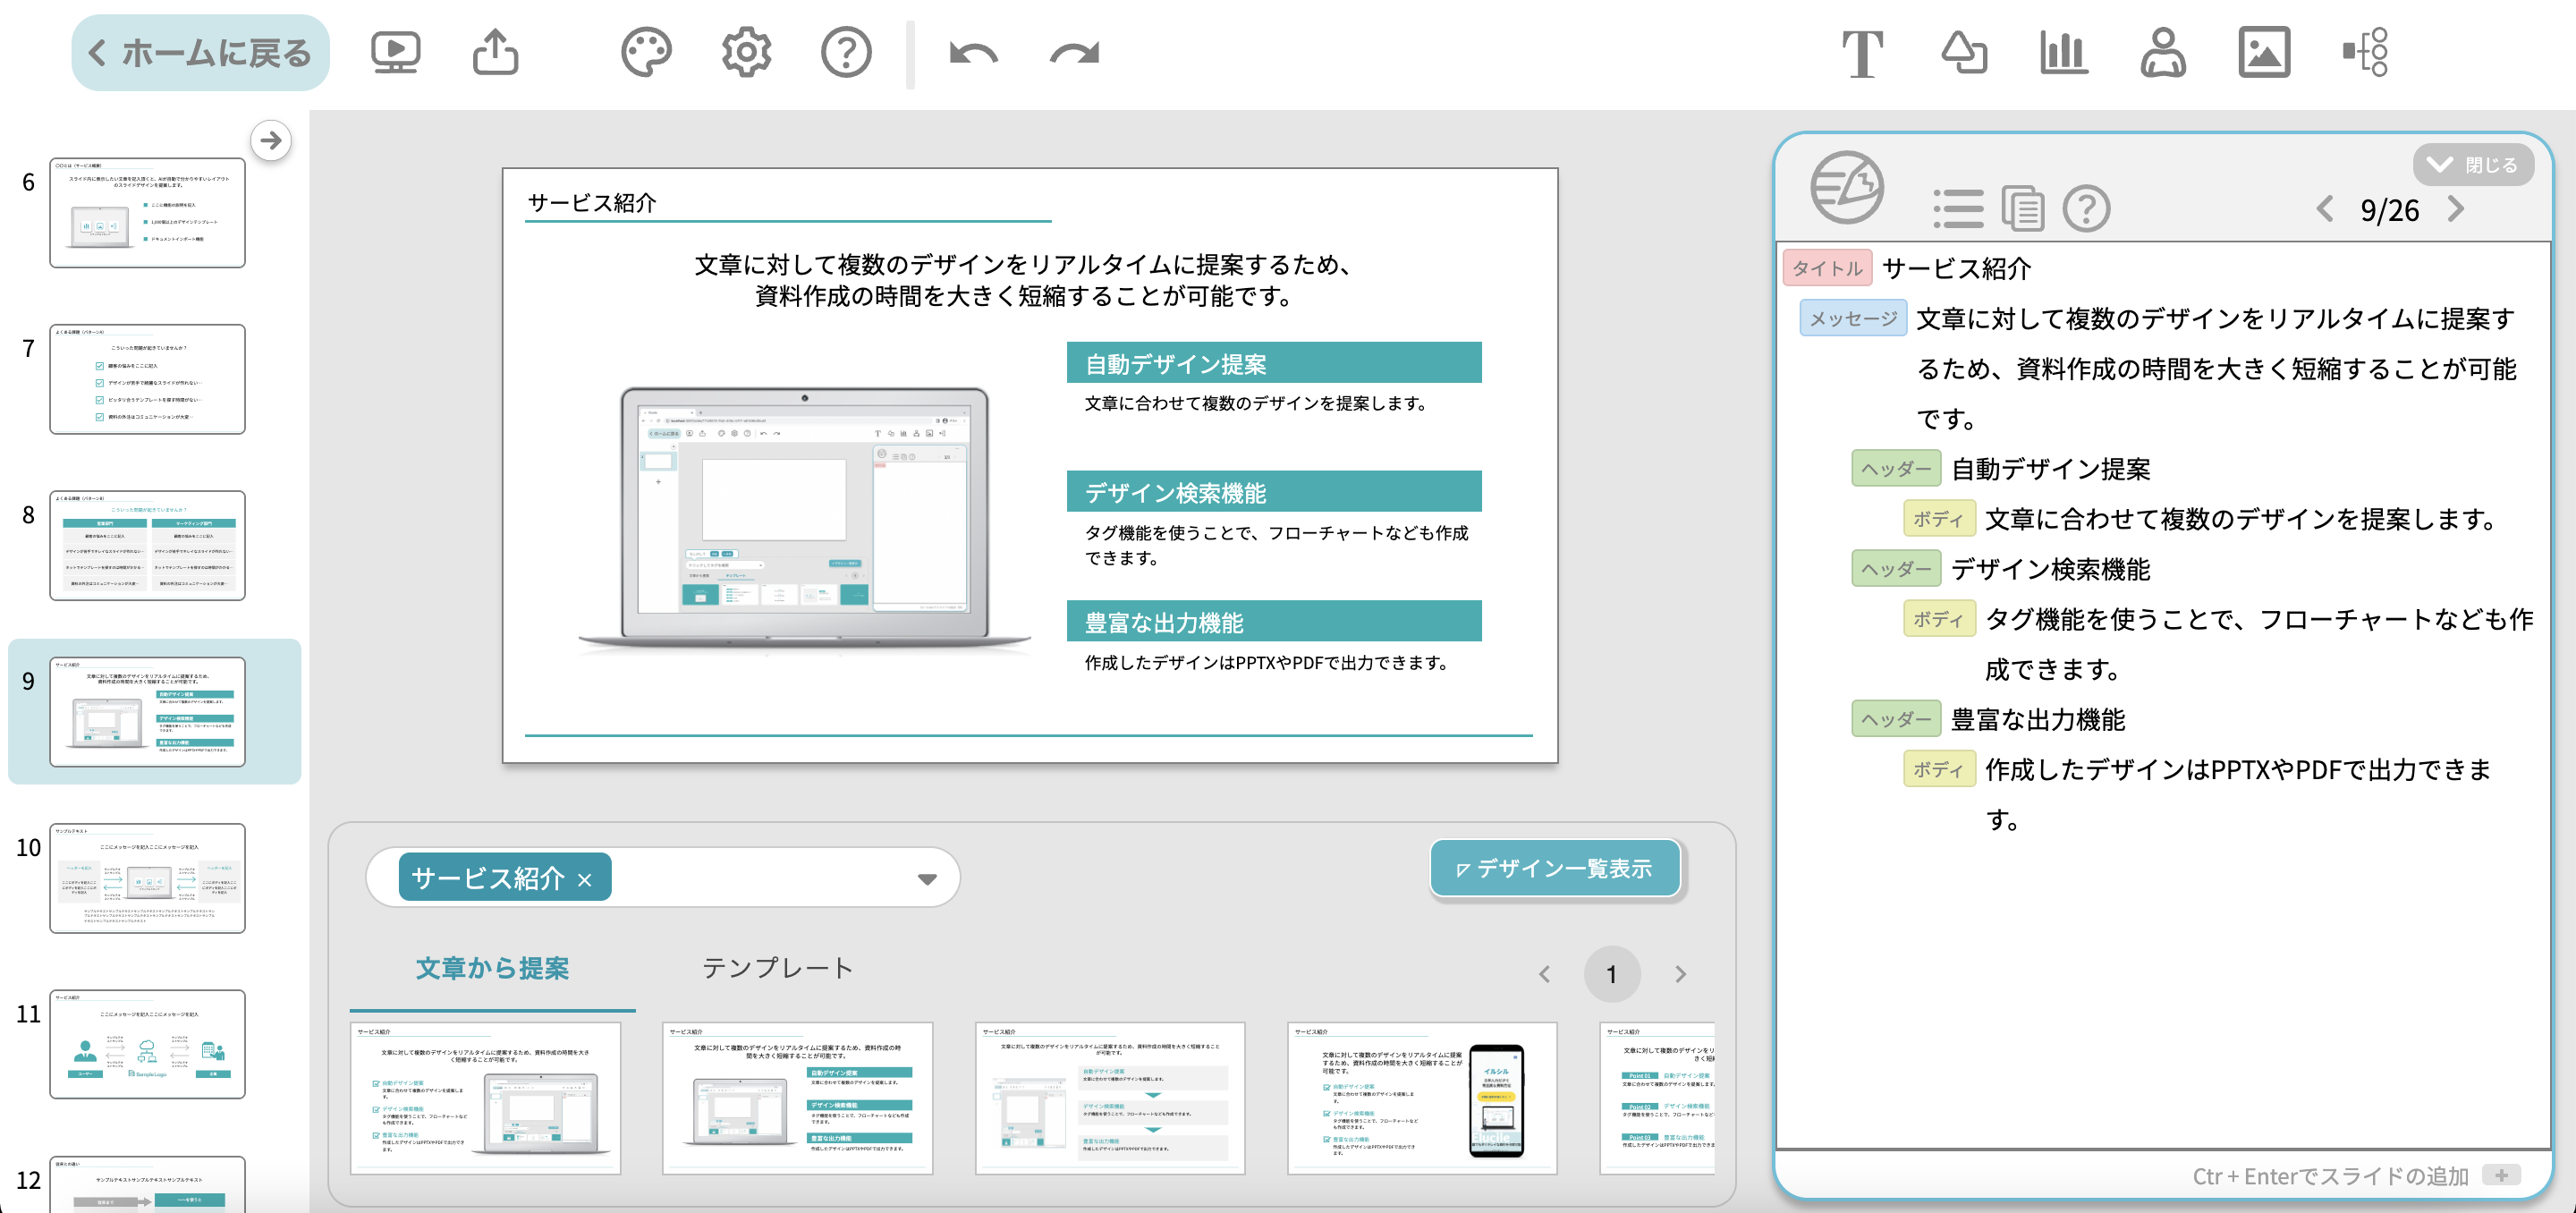Switch to the テンプレート tab
Image resolution: width=2576 pixels, height=1213 pixels.
[x=777, y=968]
